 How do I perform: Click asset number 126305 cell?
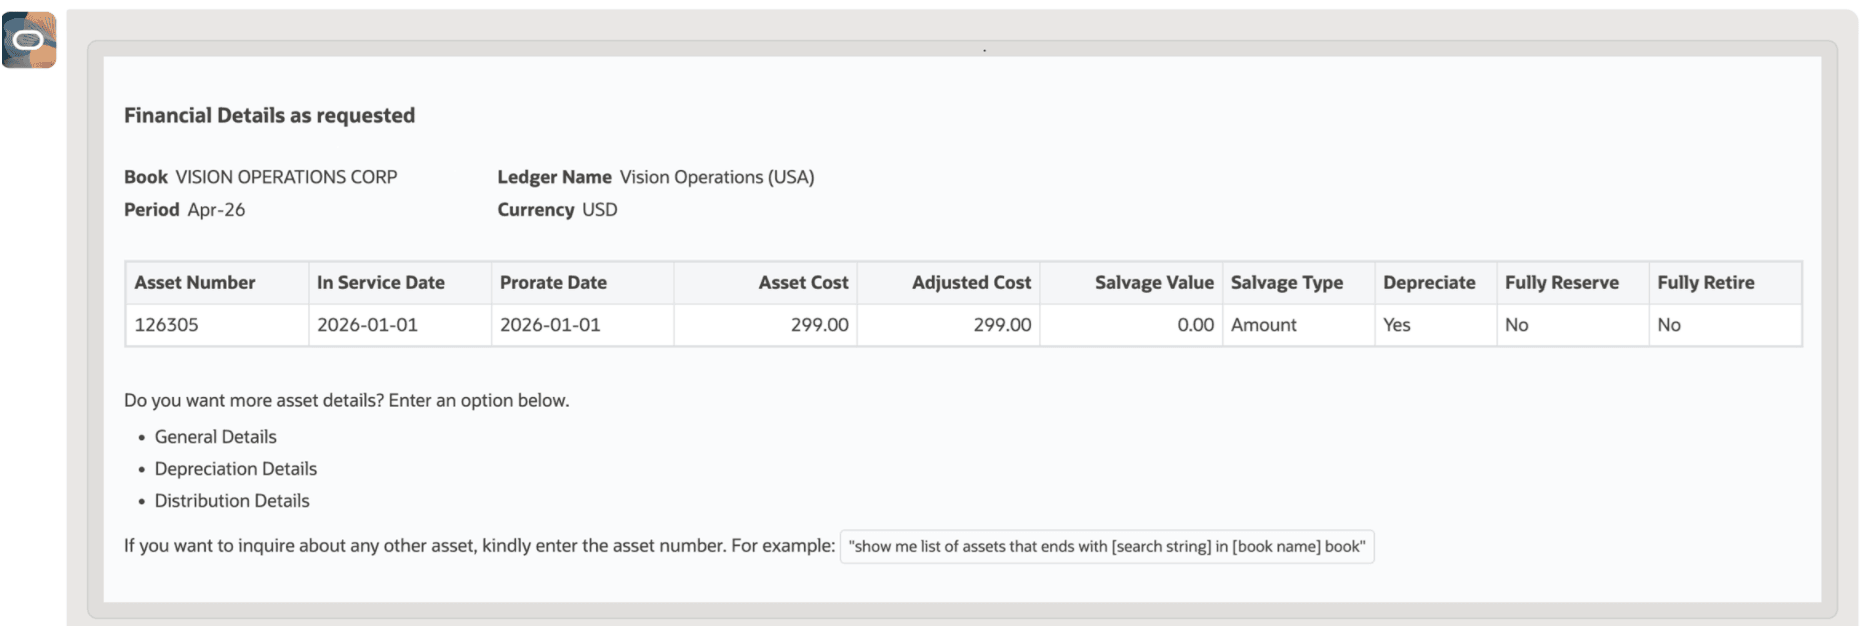[216, 325]
